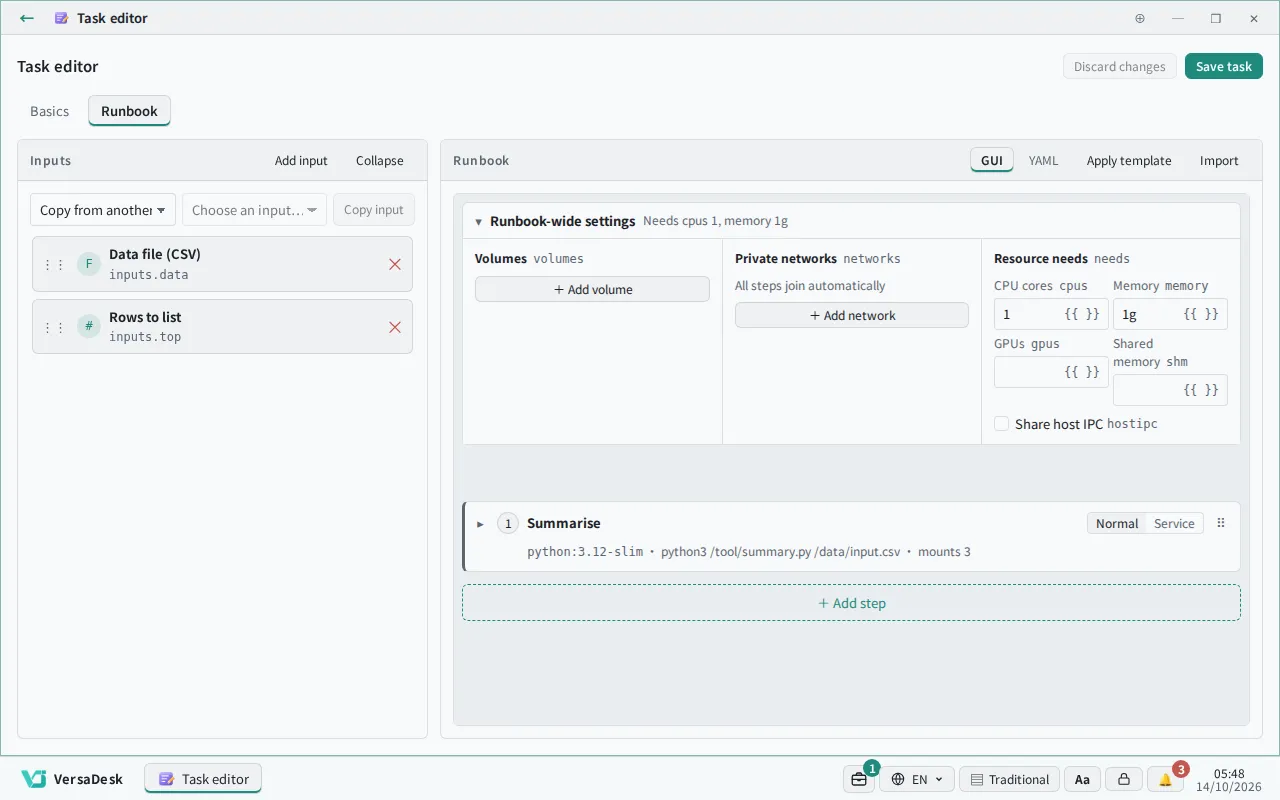Open the Aa text size control

(1082, 779)
